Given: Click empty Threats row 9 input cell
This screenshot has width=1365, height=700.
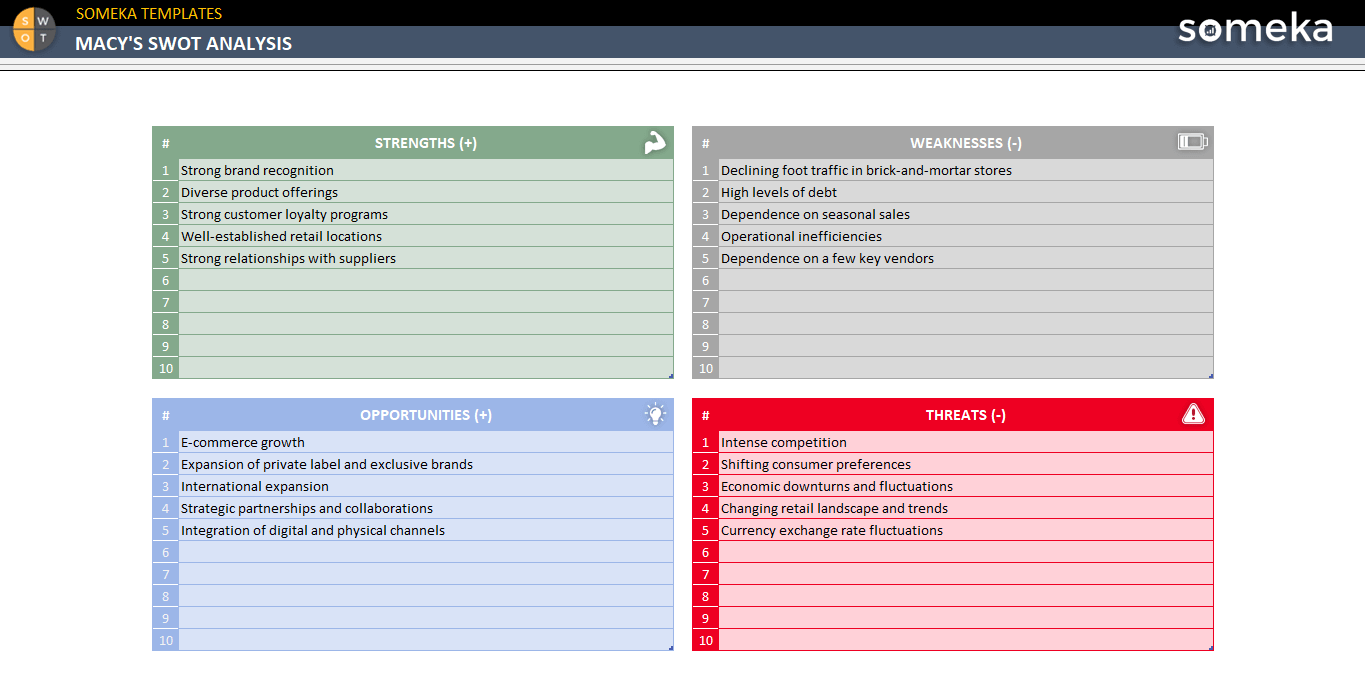Looking at the screenshot, I should point(966,618).
